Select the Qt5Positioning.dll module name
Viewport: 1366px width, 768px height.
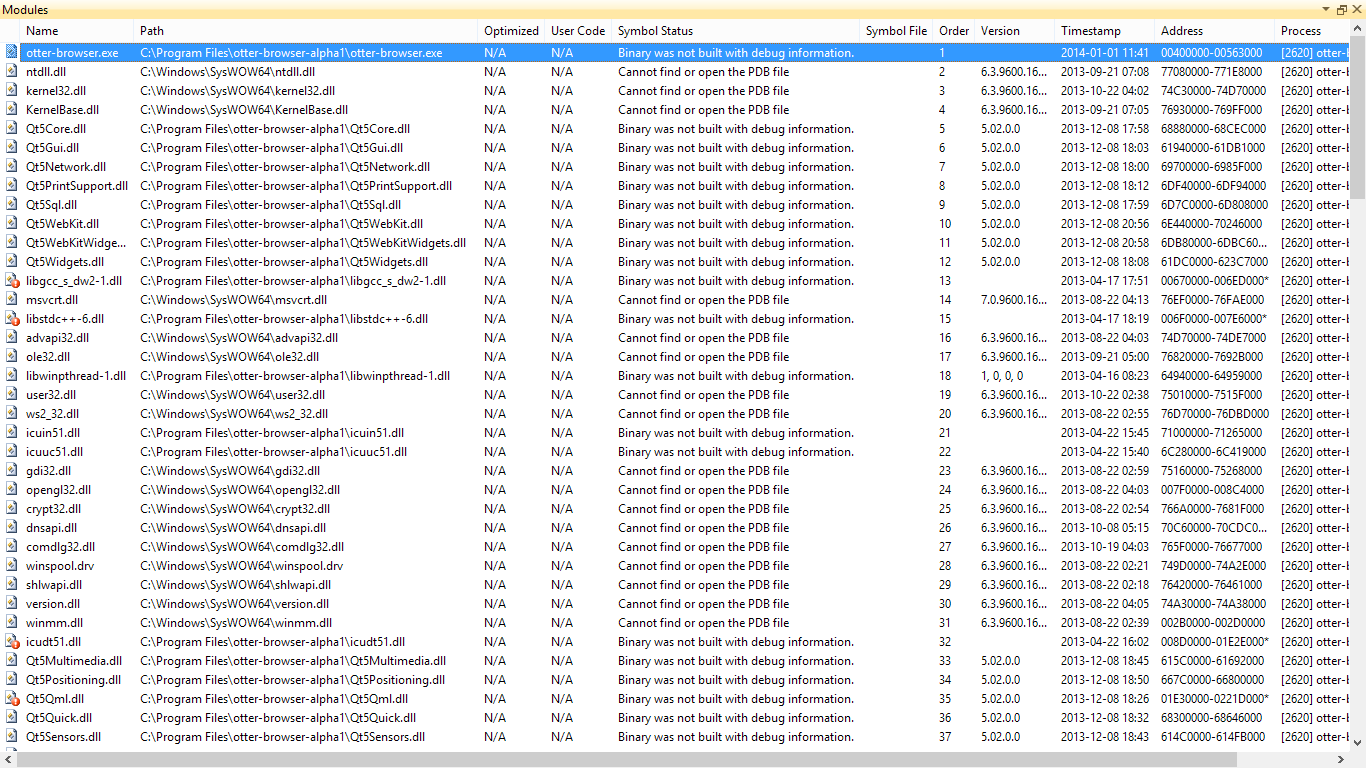(x=74, y=680)
